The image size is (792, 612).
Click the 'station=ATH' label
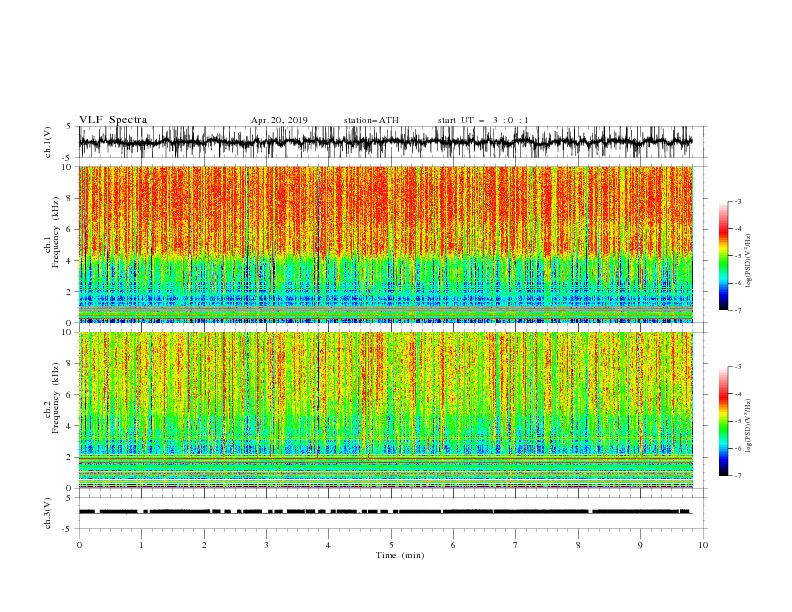pyautogui.click(x=371, y=120)
